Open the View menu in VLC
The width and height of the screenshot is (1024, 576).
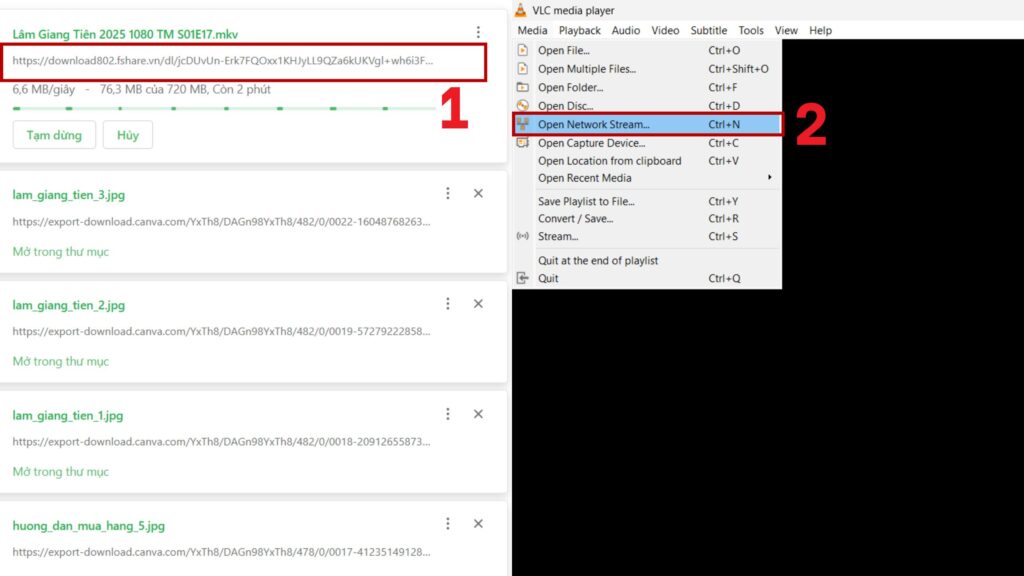(x=786, y=30)
